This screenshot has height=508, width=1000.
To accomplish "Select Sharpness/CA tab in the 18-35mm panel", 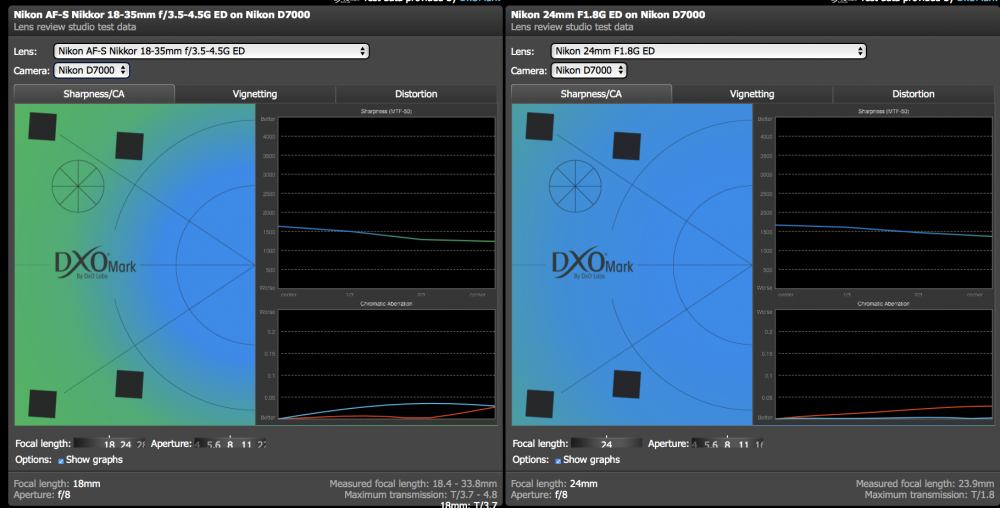I will tap(94, 94).
